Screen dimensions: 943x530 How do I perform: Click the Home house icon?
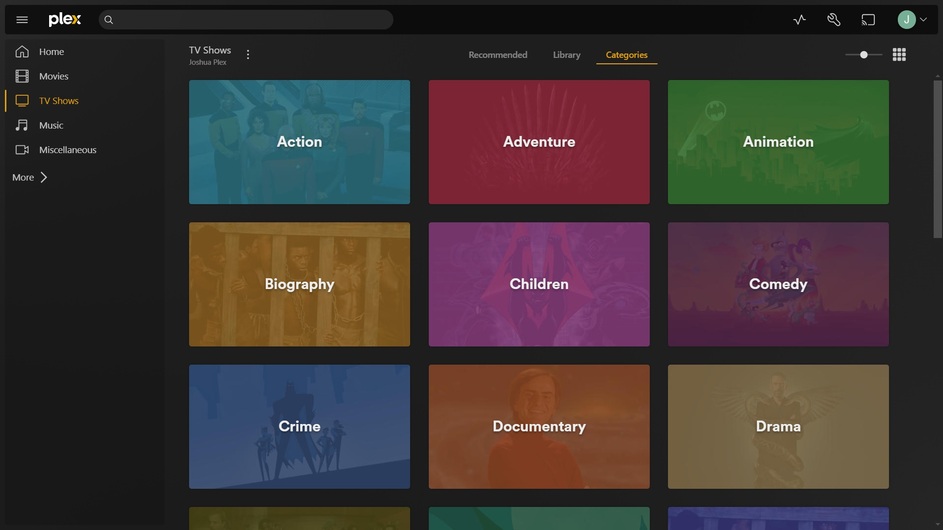pyautogui.click(x=22, y=52)
